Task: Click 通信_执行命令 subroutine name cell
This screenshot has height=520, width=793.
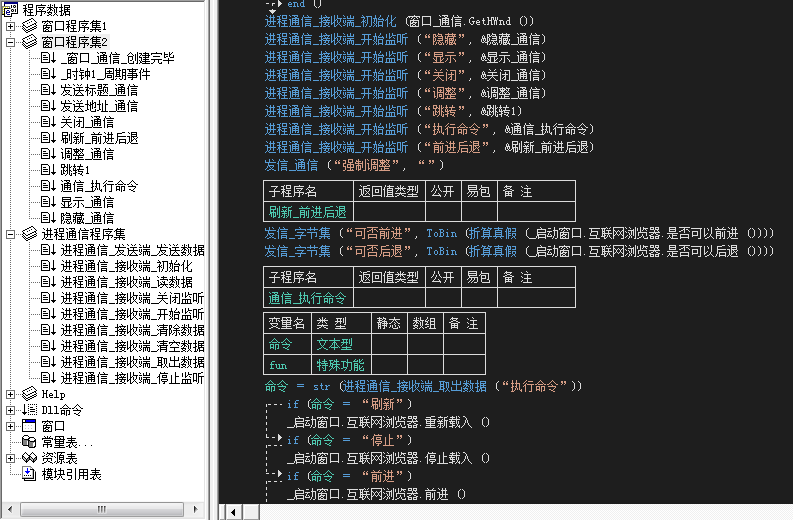Action: 308,298
